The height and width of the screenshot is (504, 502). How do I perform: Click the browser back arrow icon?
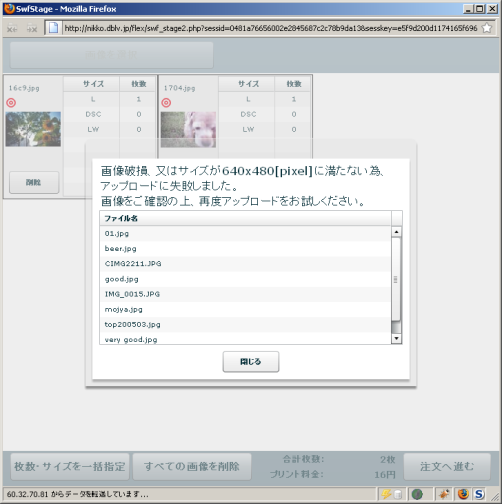point(12,29)
